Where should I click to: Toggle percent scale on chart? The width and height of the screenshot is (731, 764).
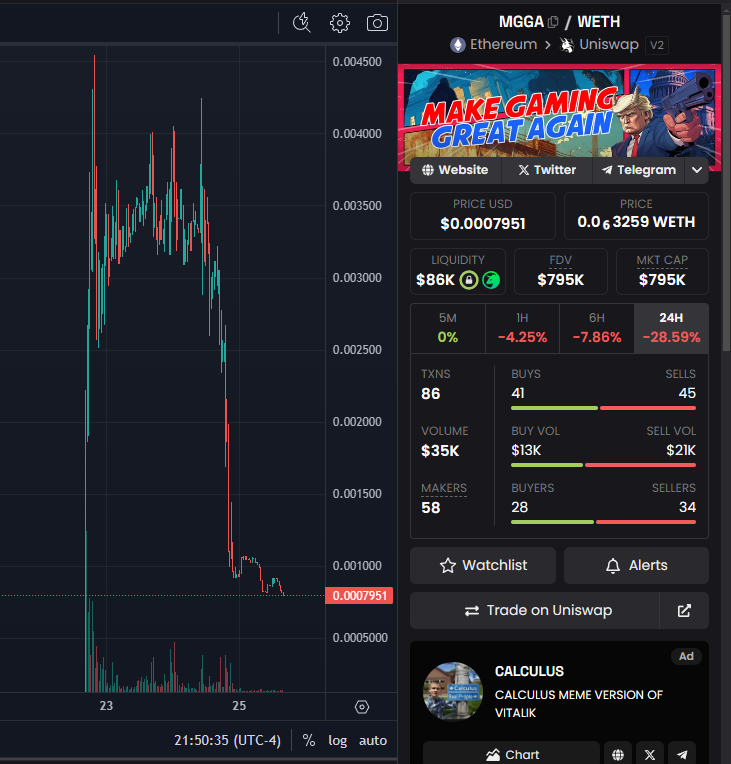coord(309,741)
